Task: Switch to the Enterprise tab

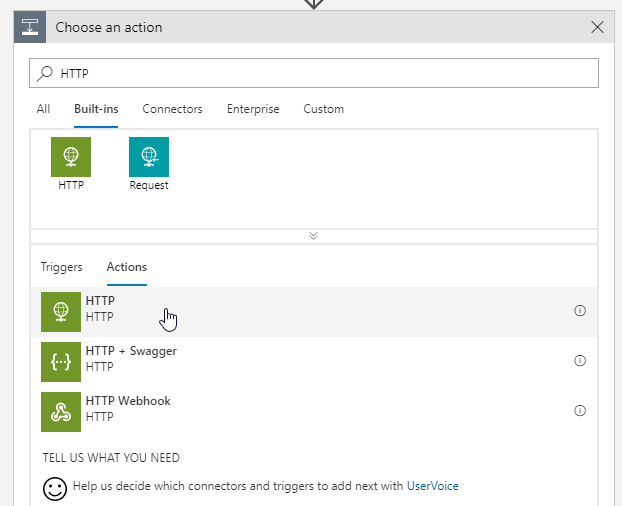Action: click(253, 109)
